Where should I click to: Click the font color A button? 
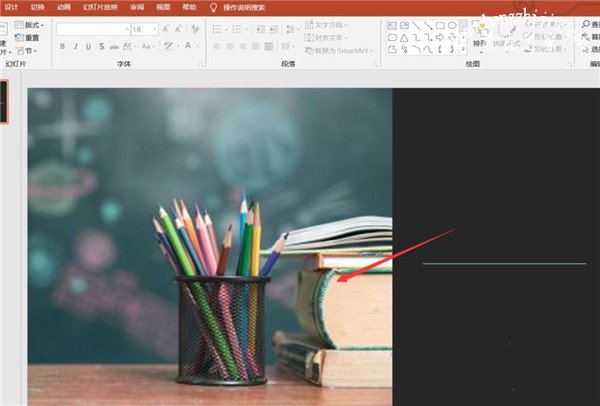(190, 46)
